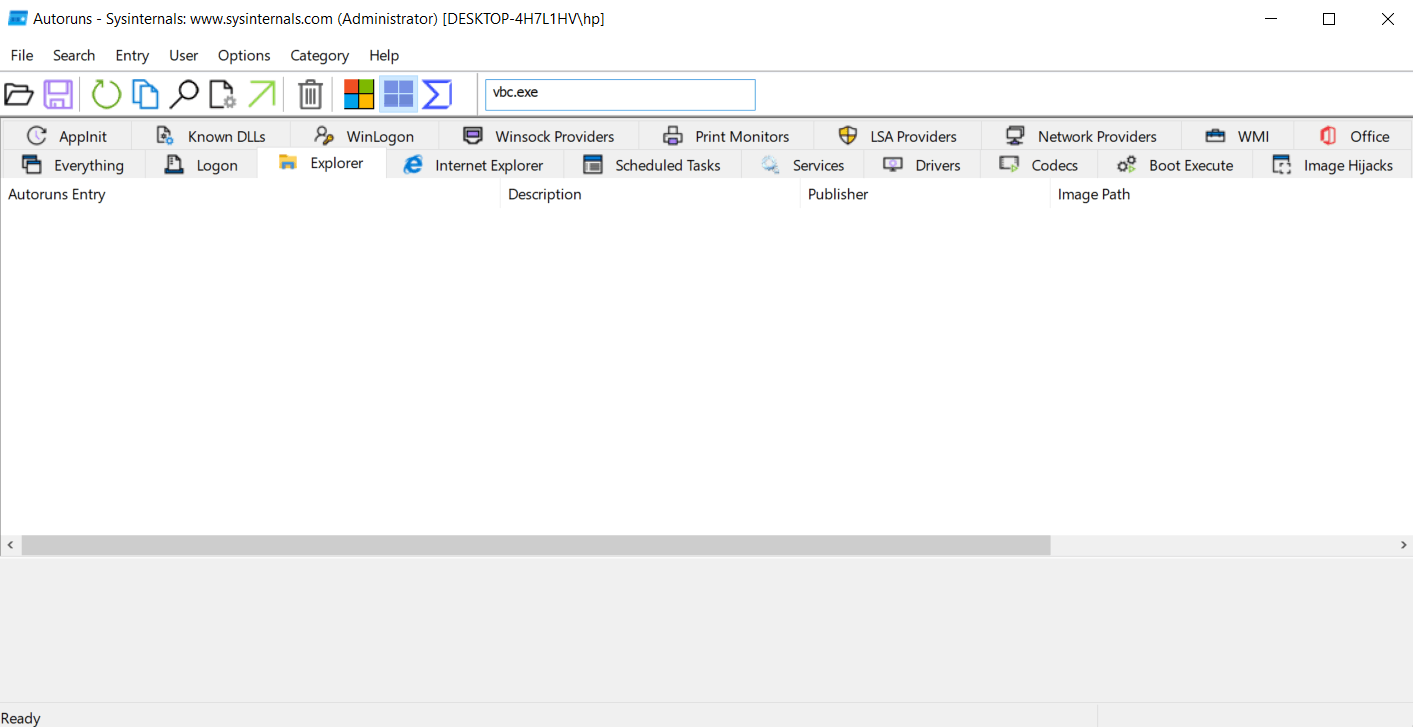Open the Category menu

320,55
